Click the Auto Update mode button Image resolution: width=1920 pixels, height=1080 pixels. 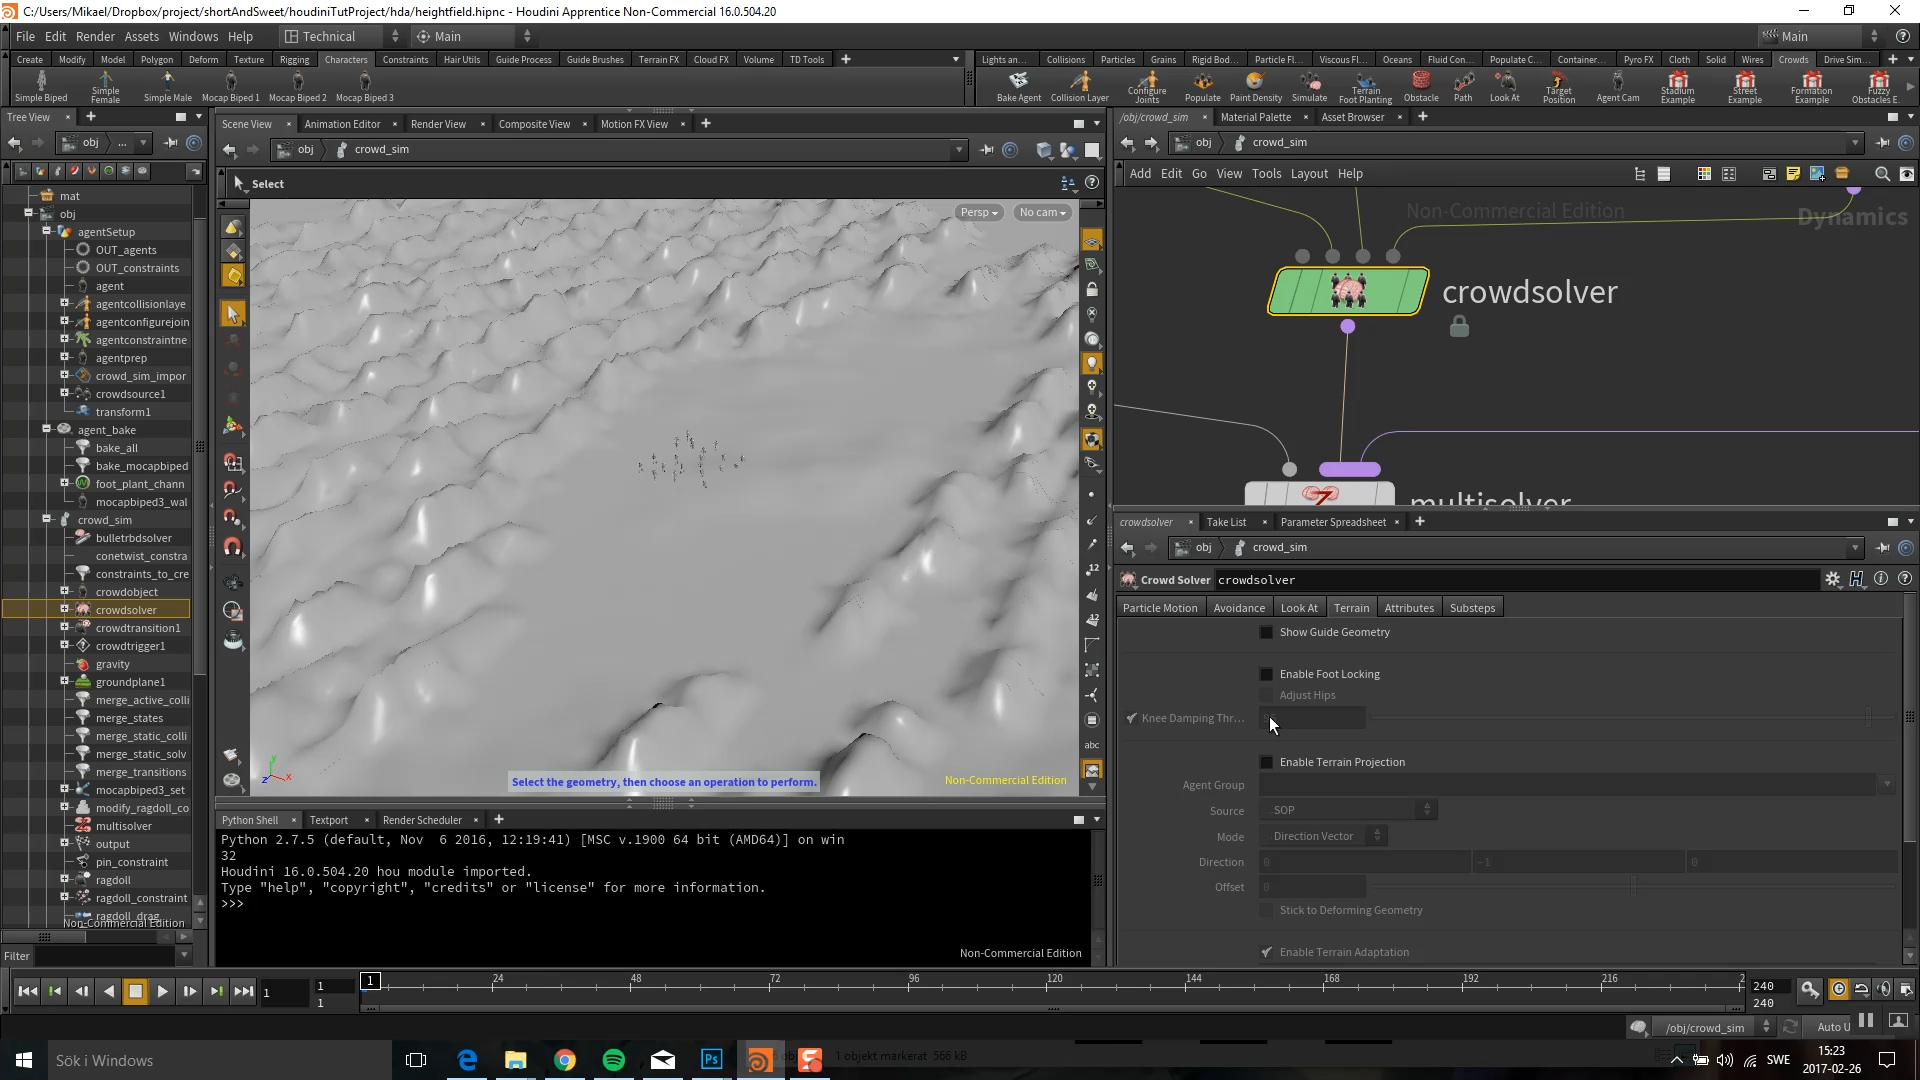click(x=1833, y=1027)
